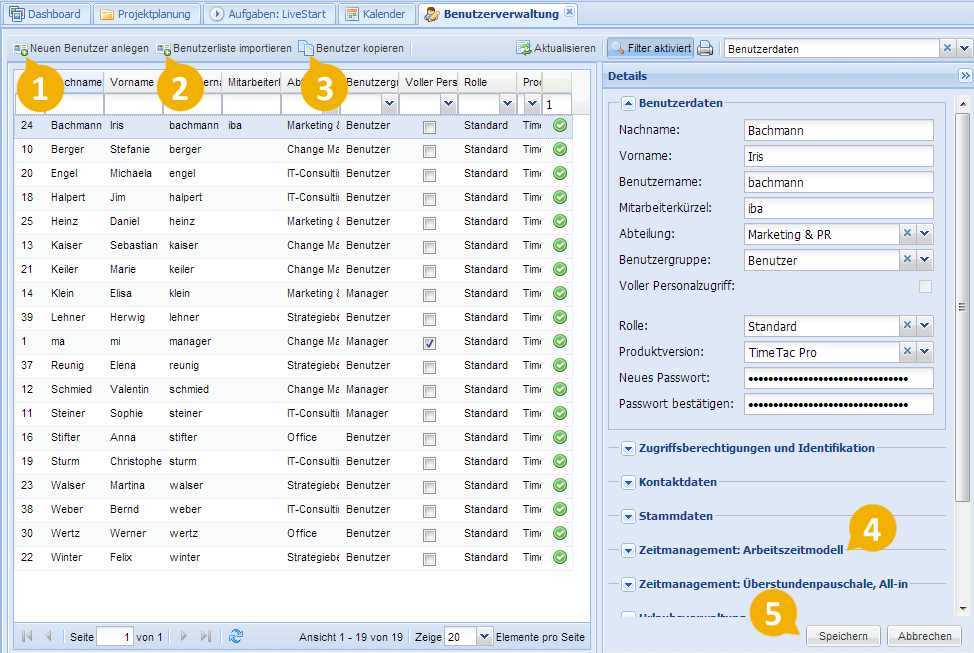
Task: Open the Zeige page size dropdown
Action: [485, 636]
